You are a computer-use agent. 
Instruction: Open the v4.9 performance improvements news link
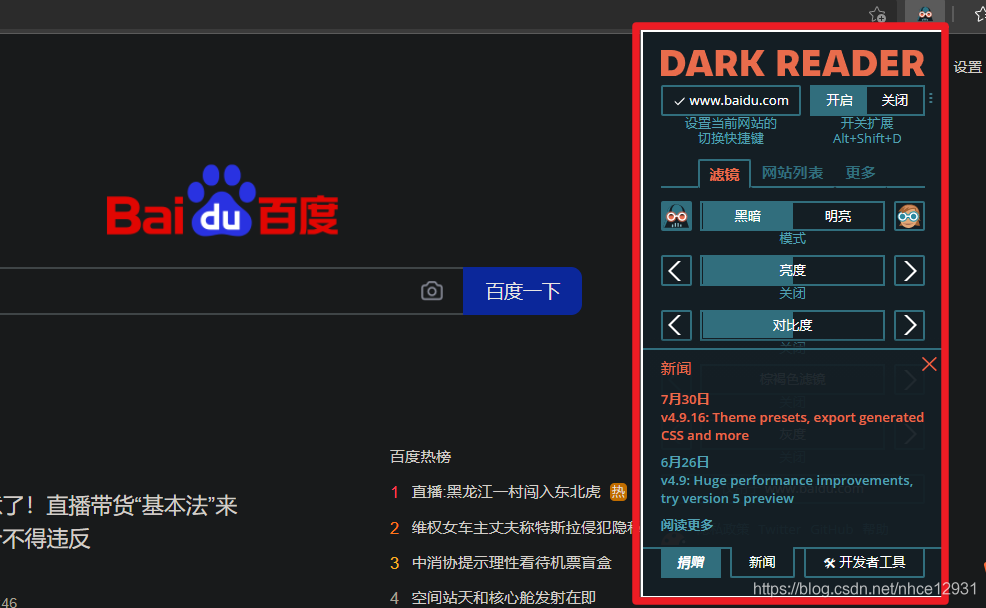[787, 489]
